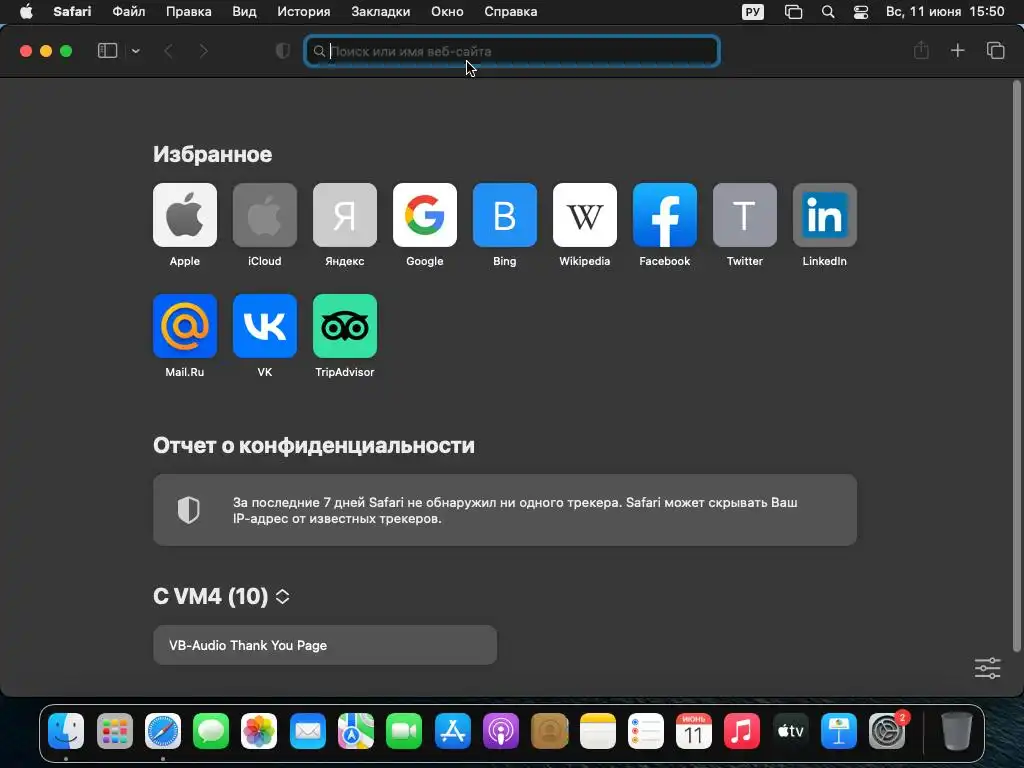Open the Safari application menu
This screenshot has width=1024, height=768.
72,12
